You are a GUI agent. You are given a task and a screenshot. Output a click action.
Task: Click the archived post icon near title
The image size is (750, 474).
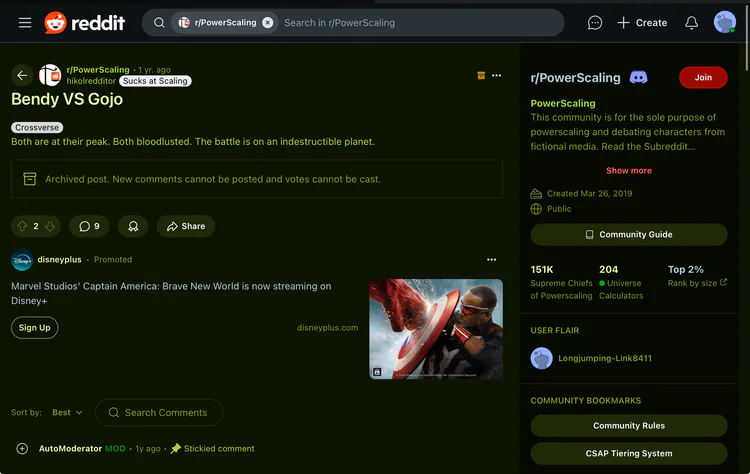click(481, 75)
